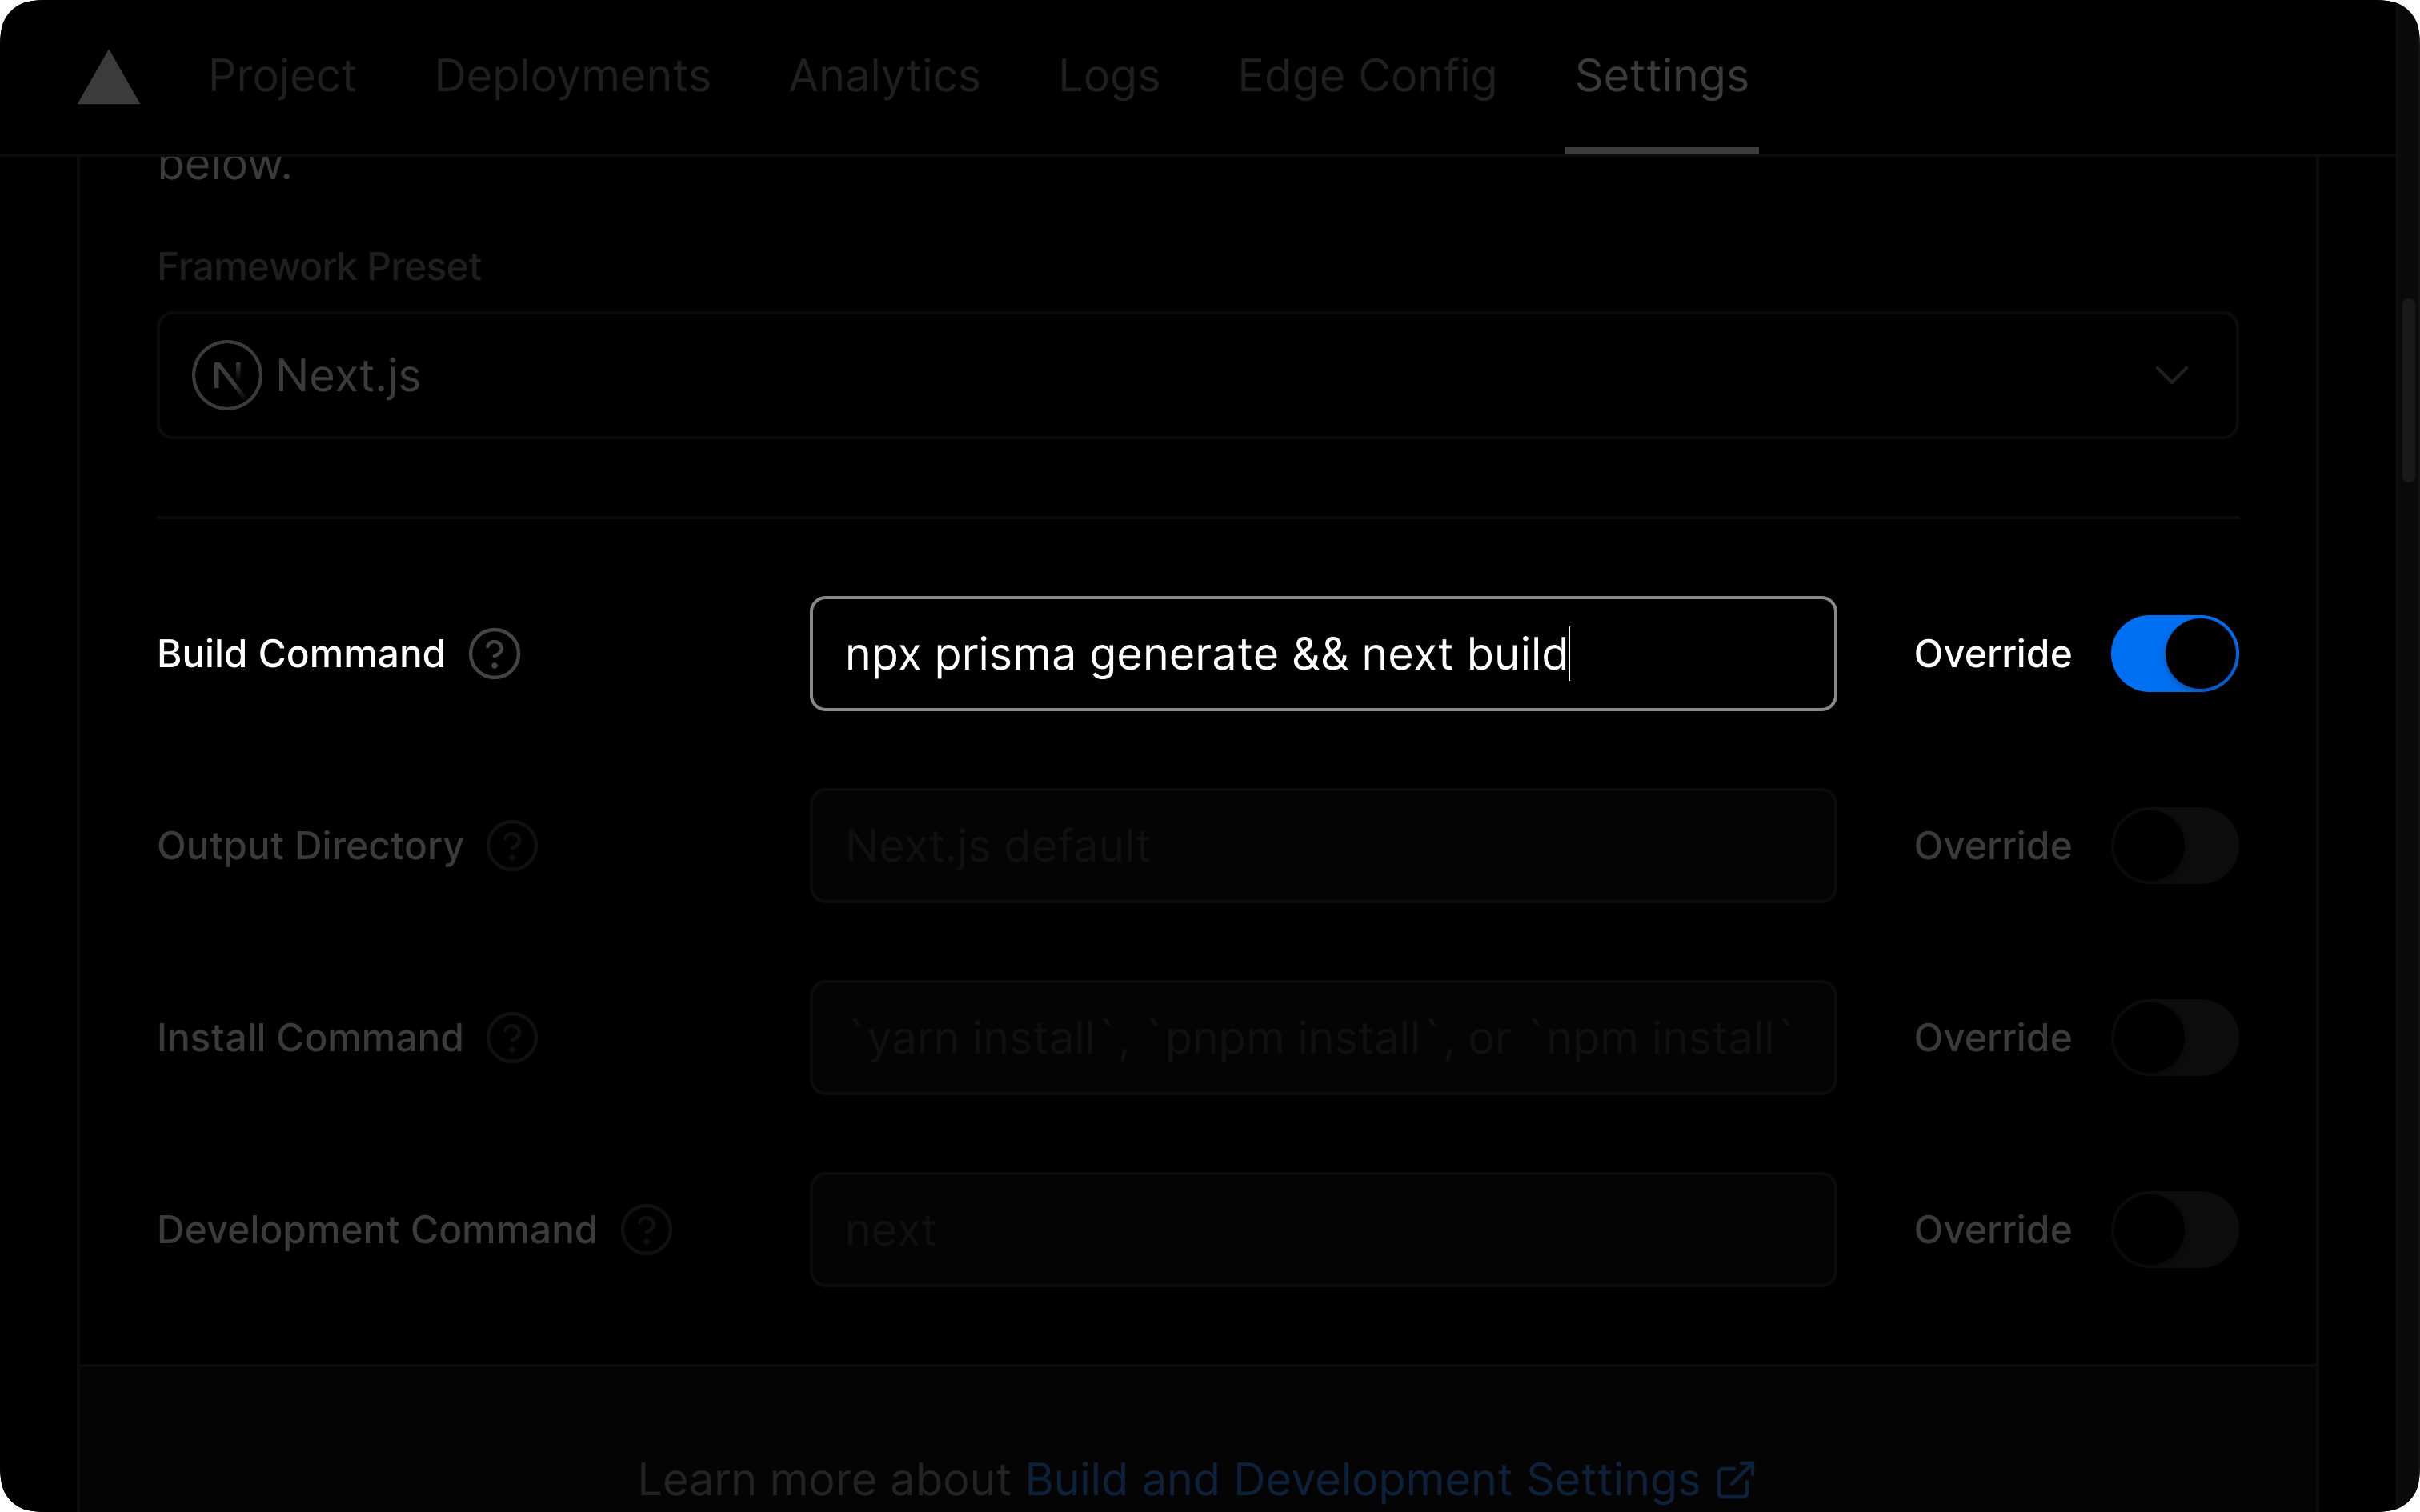This screenshot has width=2420, height=1512.
Task: Open the Output Directory help tooltip
Action: (513, 845)
